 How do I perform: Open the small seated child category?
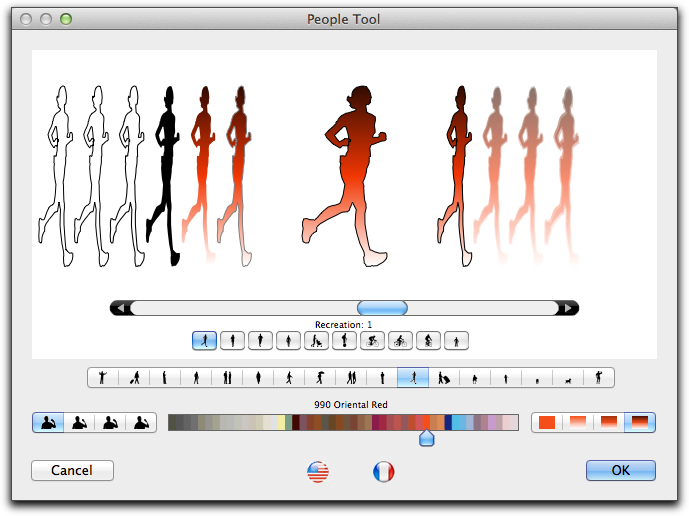pos(475,378)
